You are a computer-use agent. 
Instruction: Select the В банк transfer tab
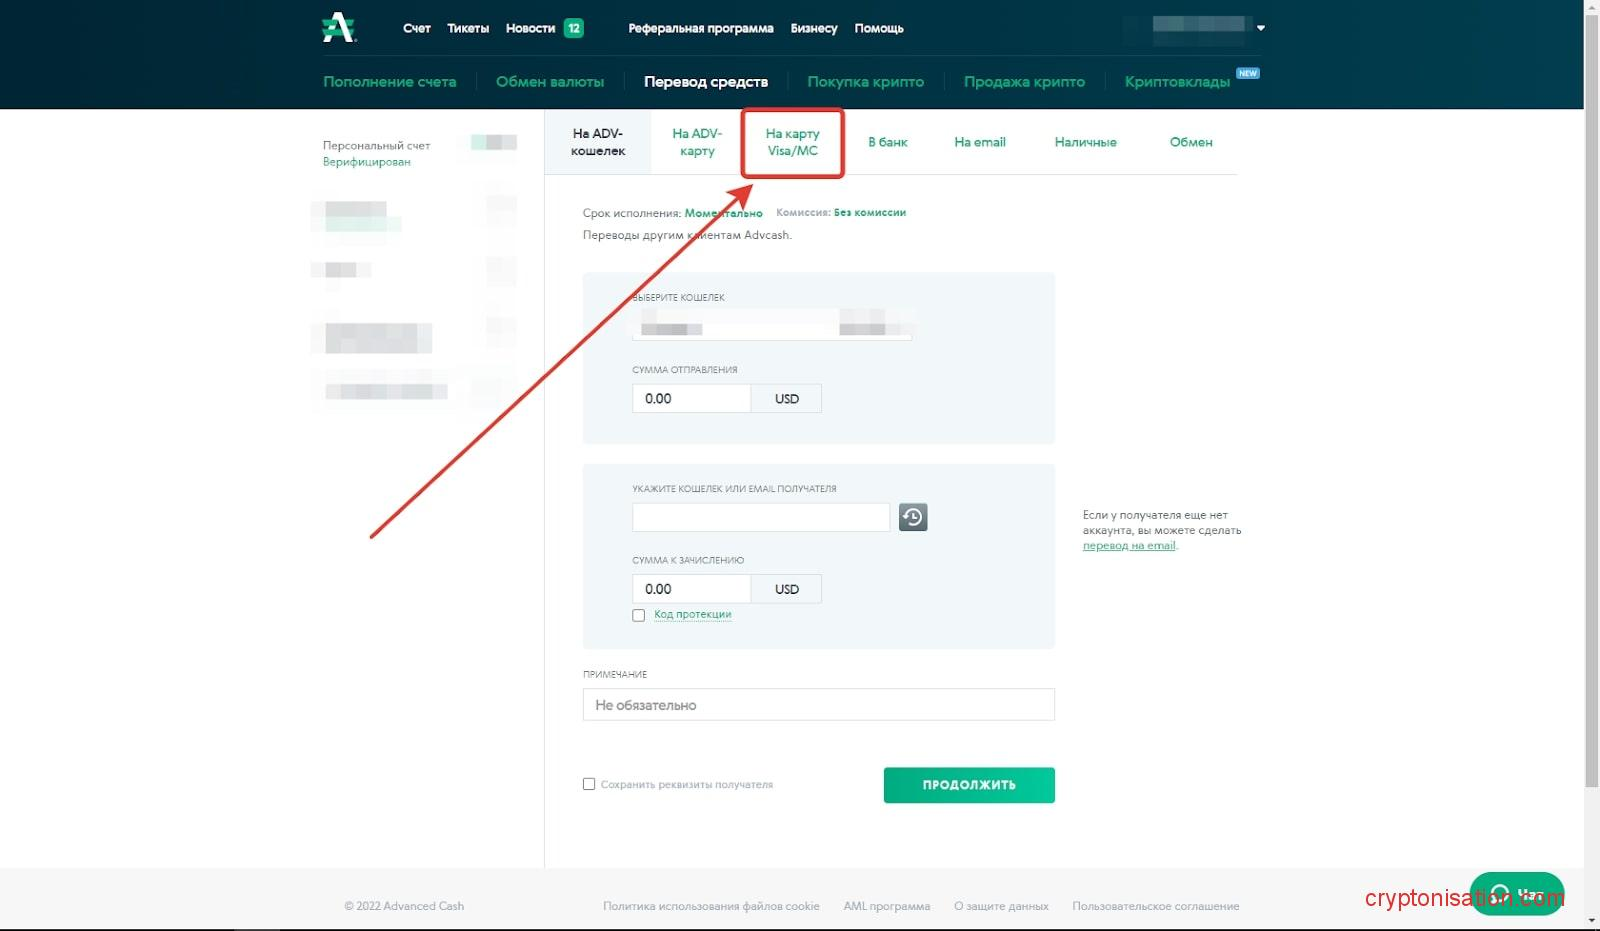click(887, 142)
